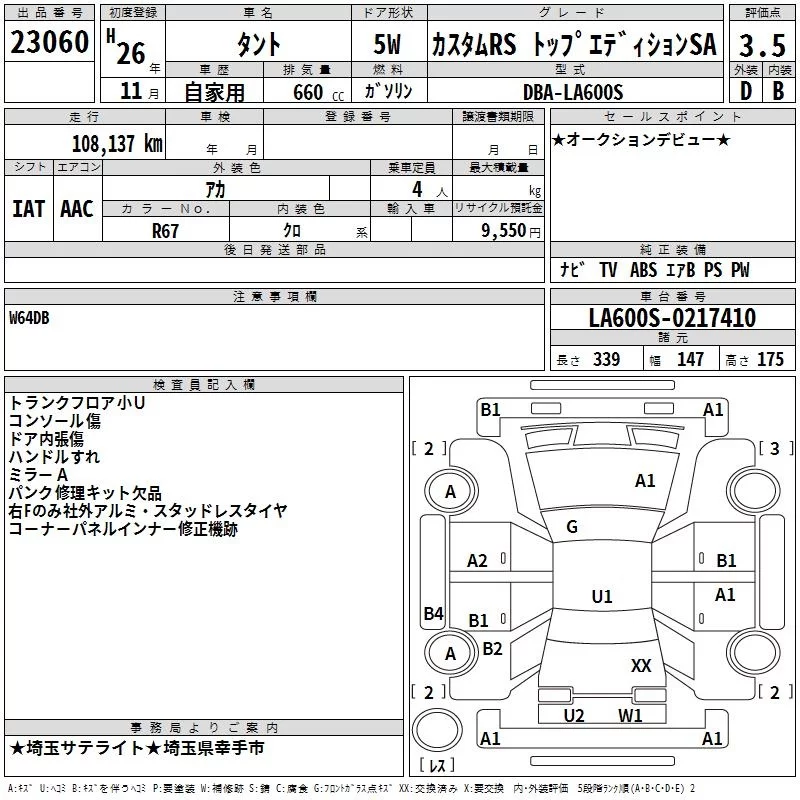Click the exterior grade letter D
Viewport: 800px width, 800px height.
pos(746,91)
